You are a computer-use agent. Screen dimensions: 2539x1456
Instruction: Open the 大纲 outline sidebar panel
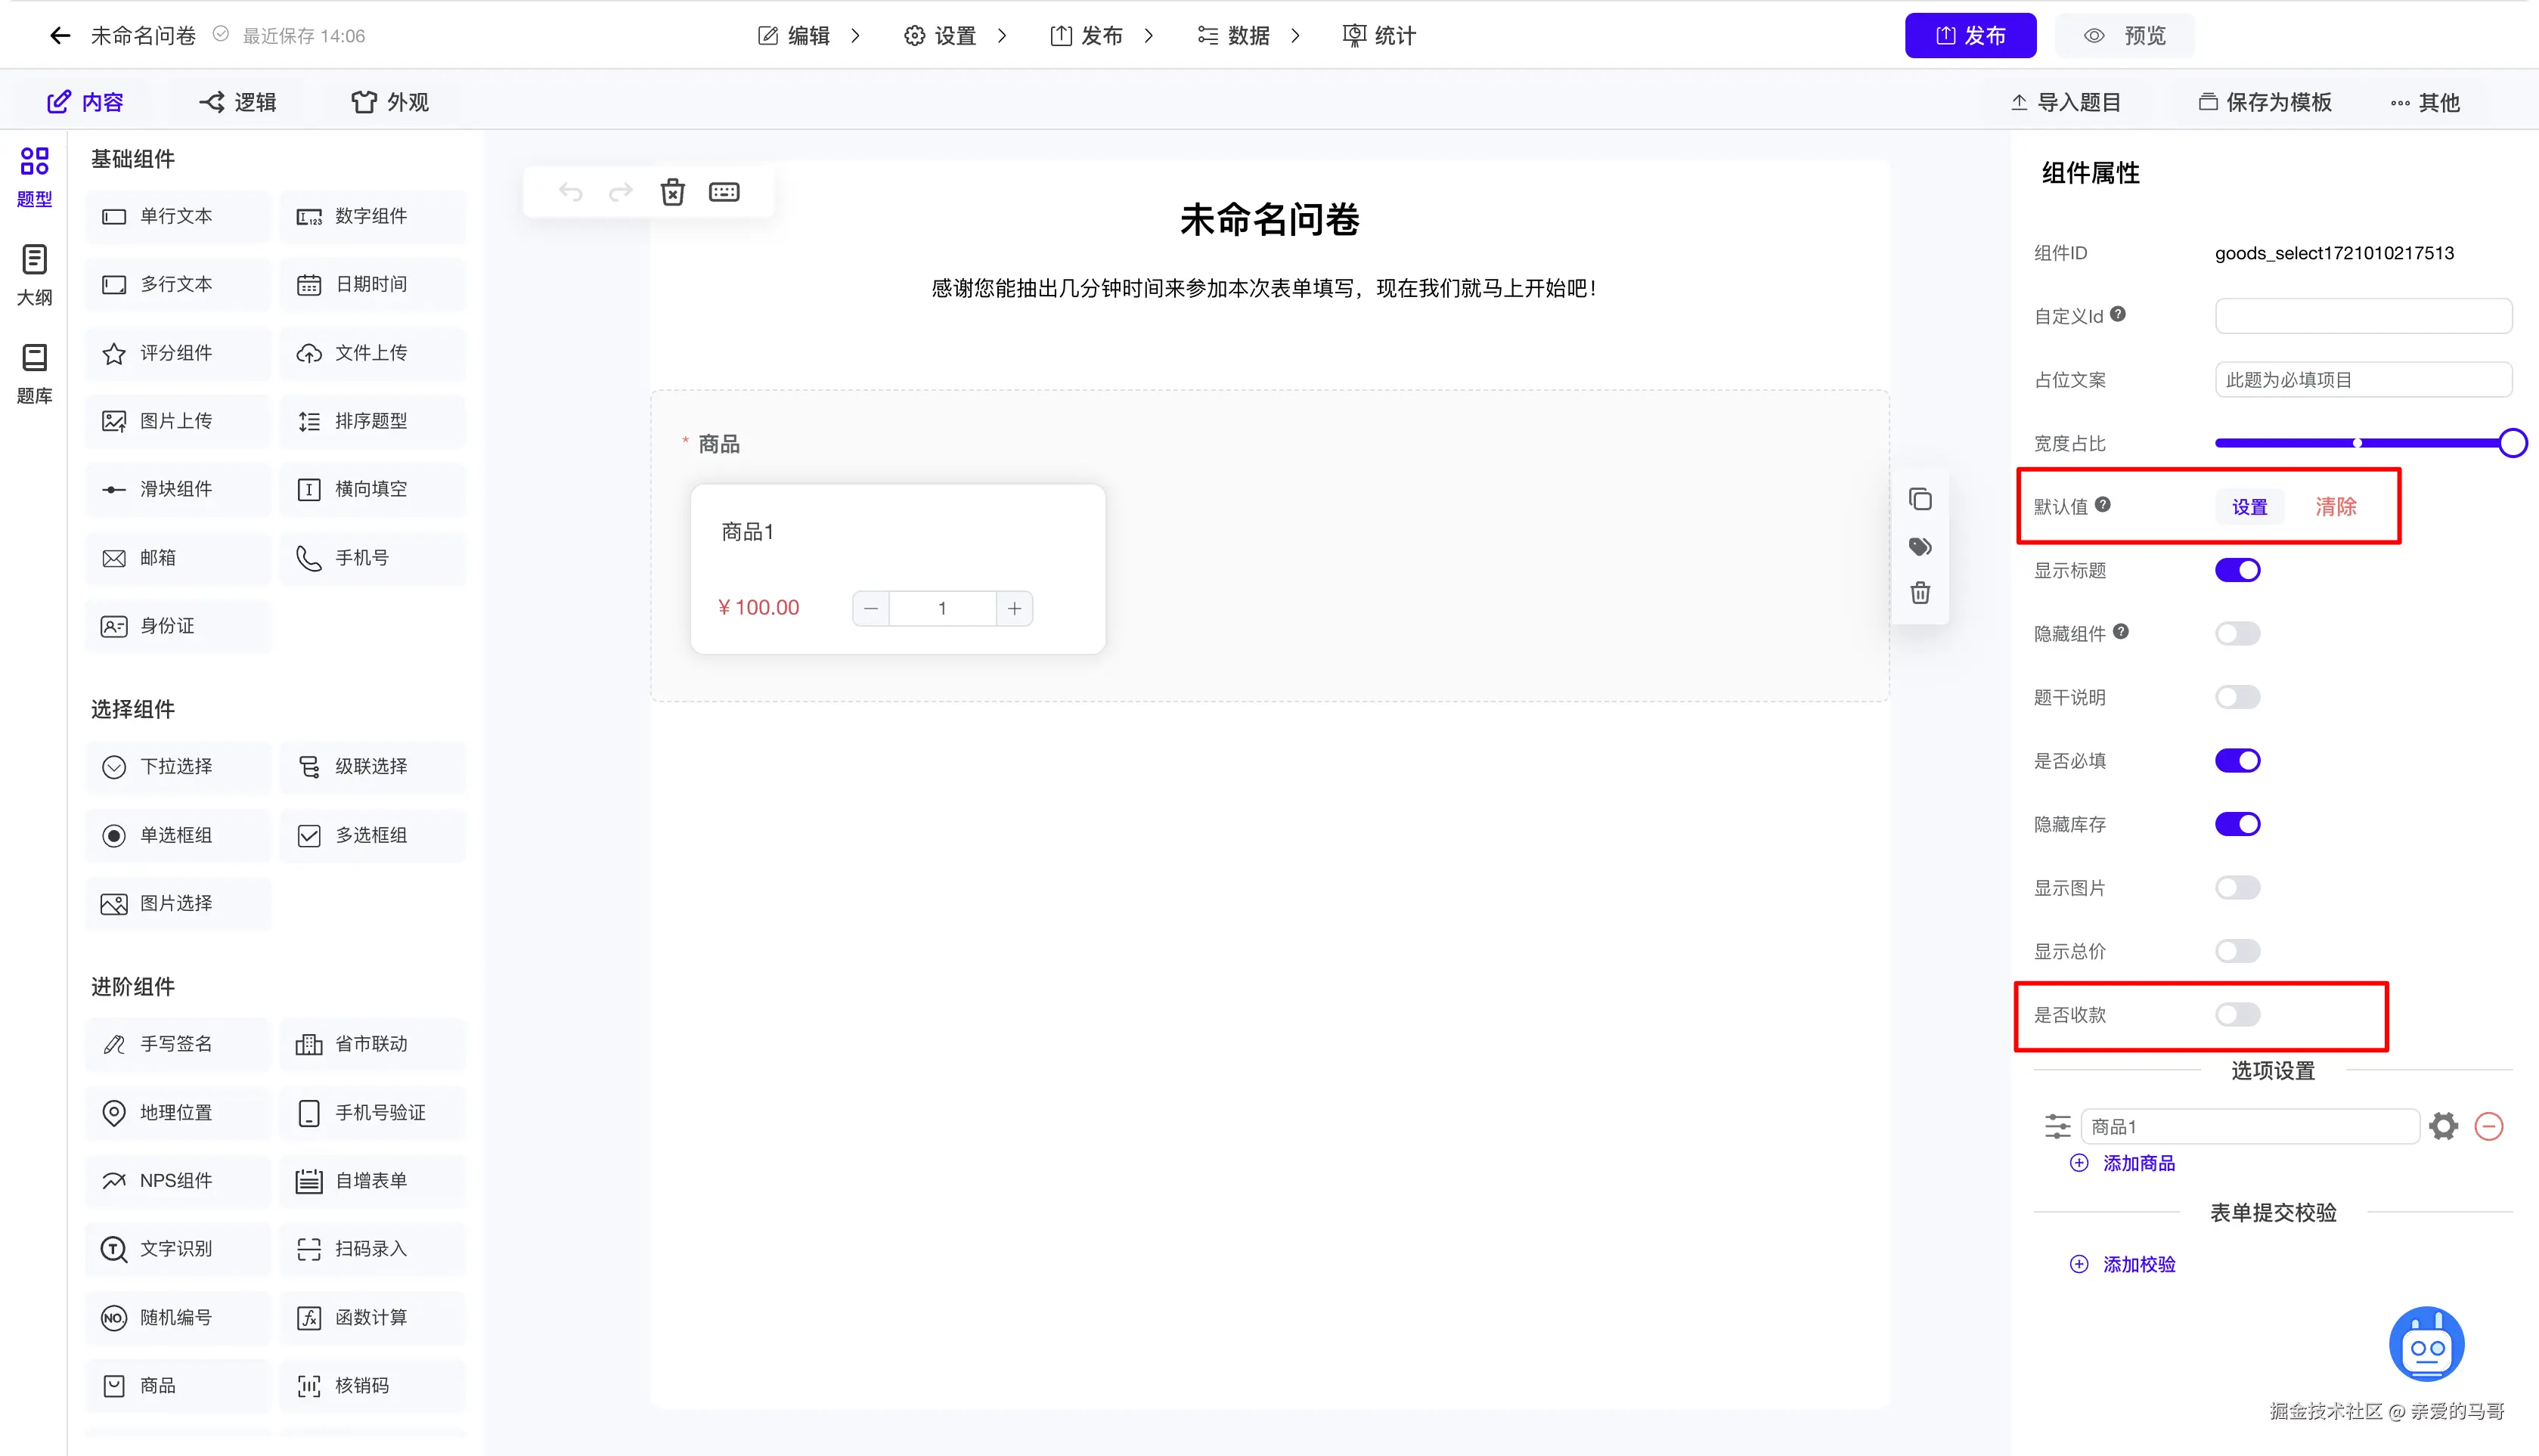(34, 275)
